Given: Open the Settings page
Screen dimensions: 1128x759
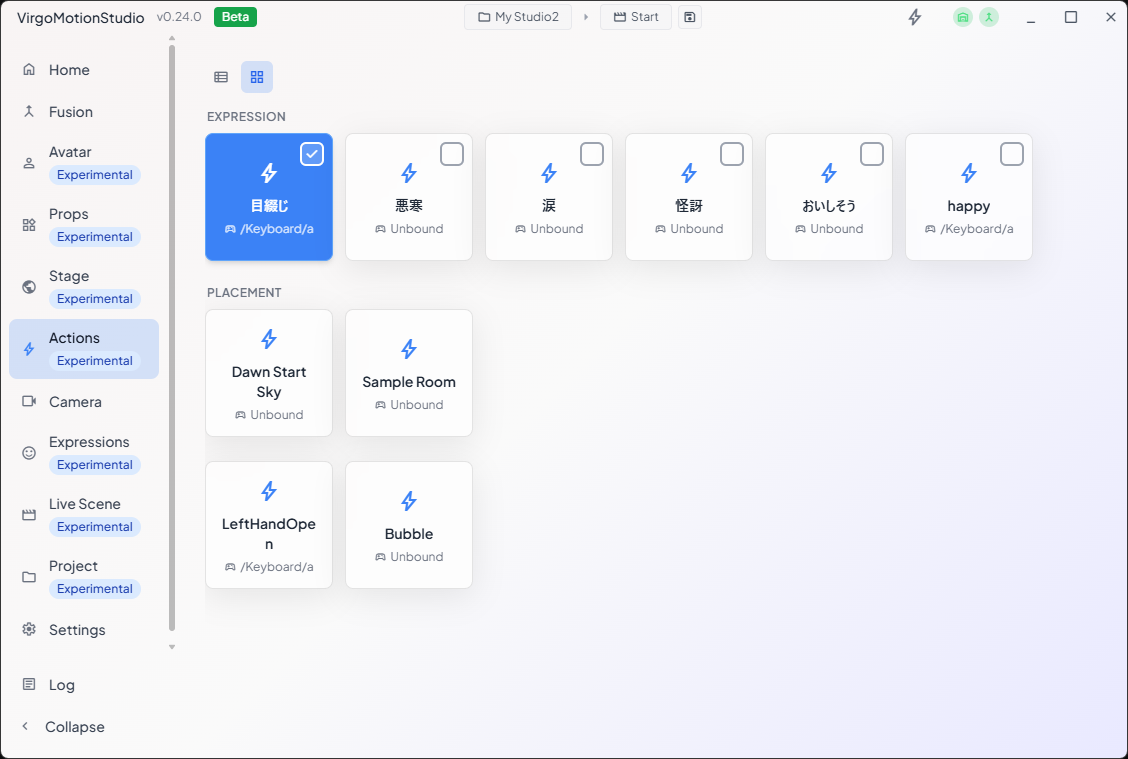Looking at the screenshot, I should 84,630.
